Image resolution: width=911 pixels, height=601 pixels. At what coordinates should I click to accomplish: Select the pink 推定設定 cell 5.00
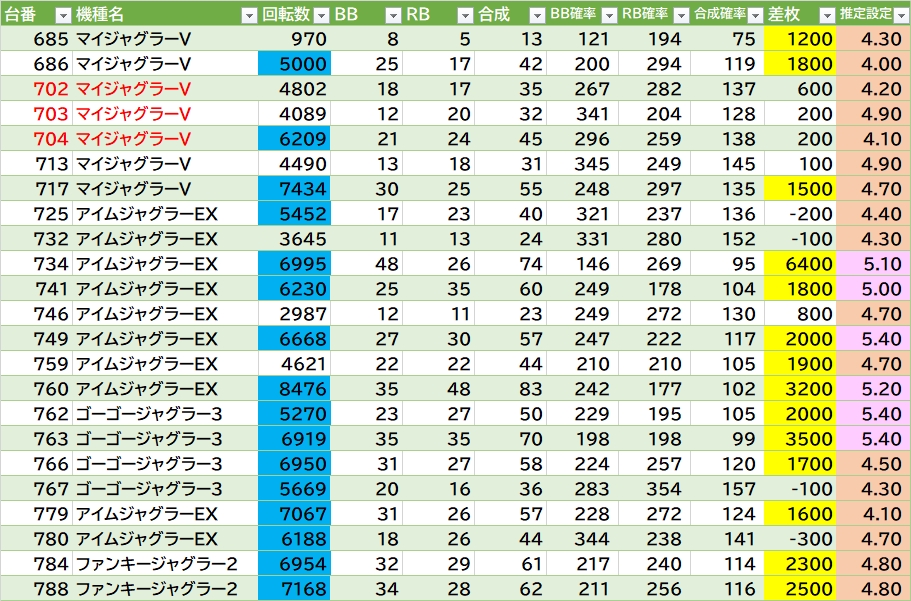873,289
